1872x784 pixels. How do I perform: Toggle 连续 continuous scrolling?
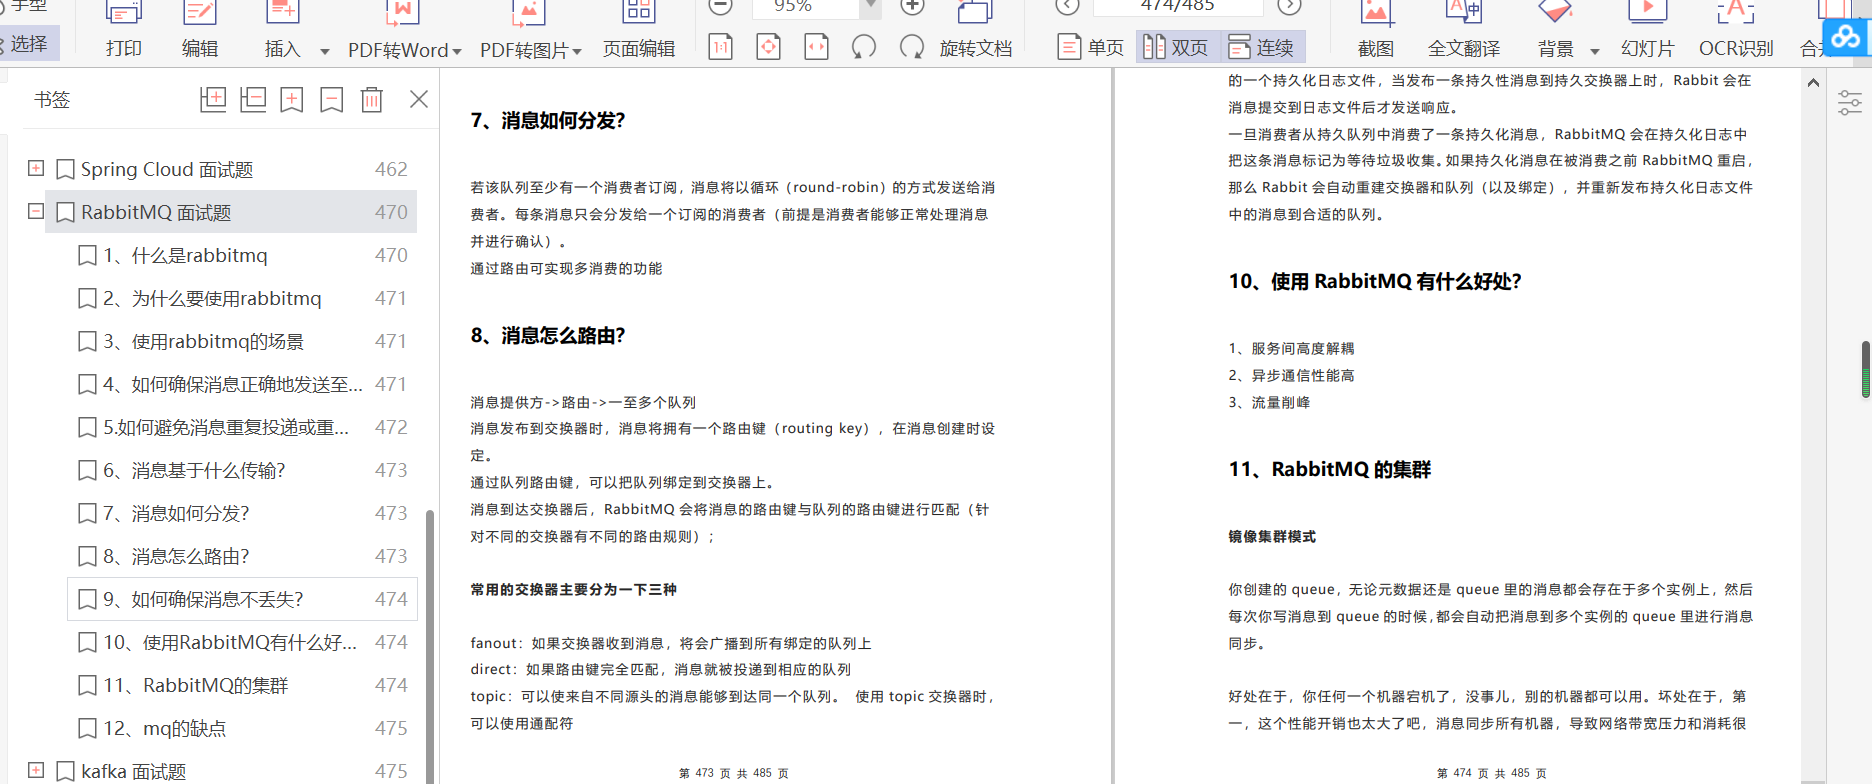pos(1262,47)
